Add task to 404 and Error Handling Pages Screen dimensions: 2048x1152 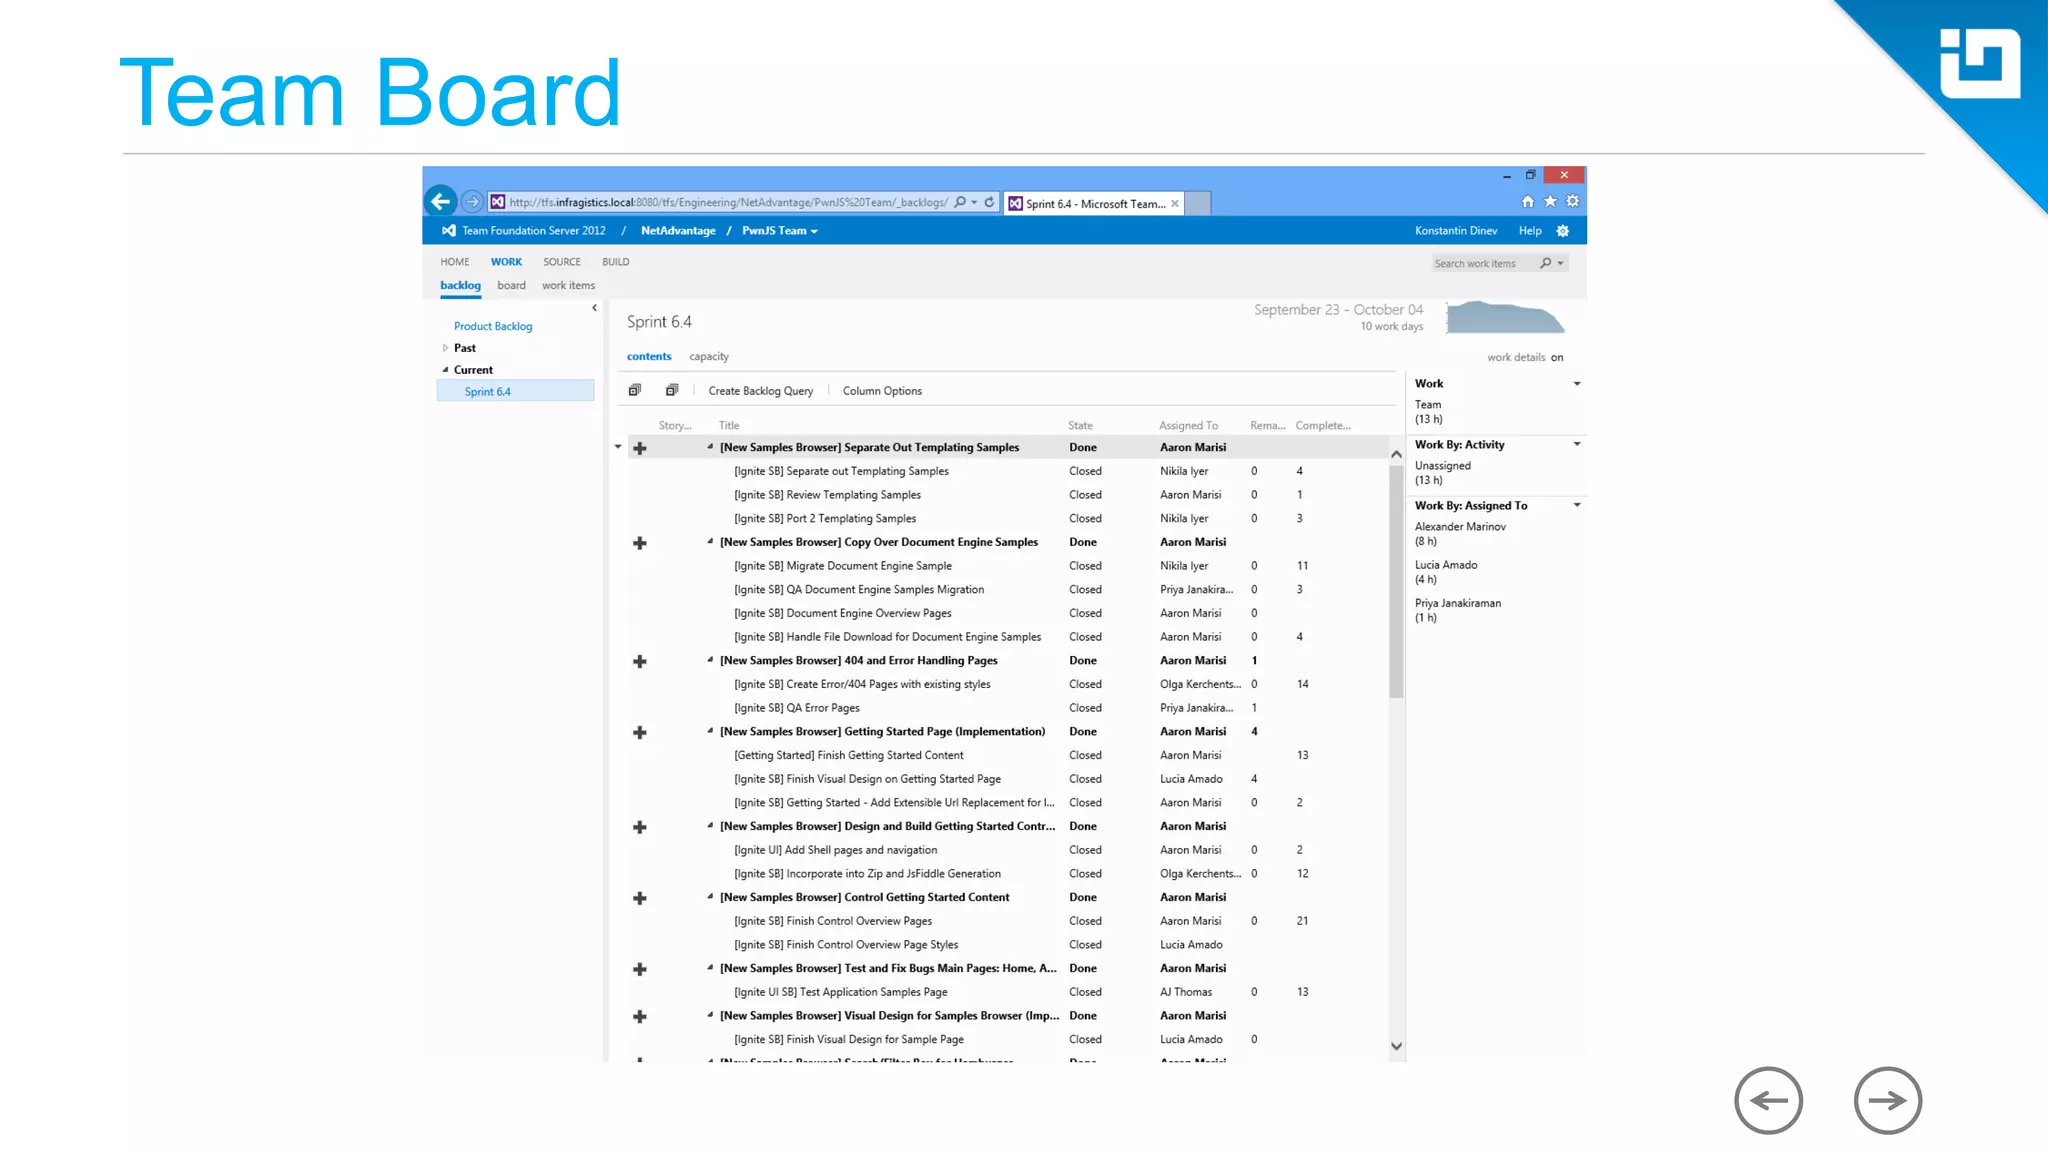coord(640,661)
